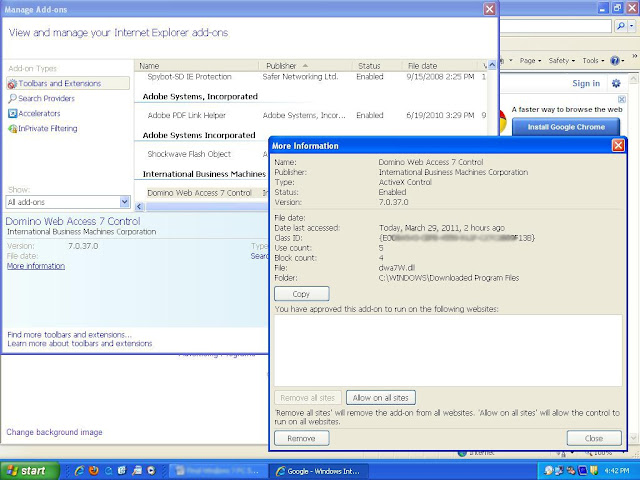Click the Remove button
The width and height of the screenshot is (640, 480).
[x=302, y=438]
